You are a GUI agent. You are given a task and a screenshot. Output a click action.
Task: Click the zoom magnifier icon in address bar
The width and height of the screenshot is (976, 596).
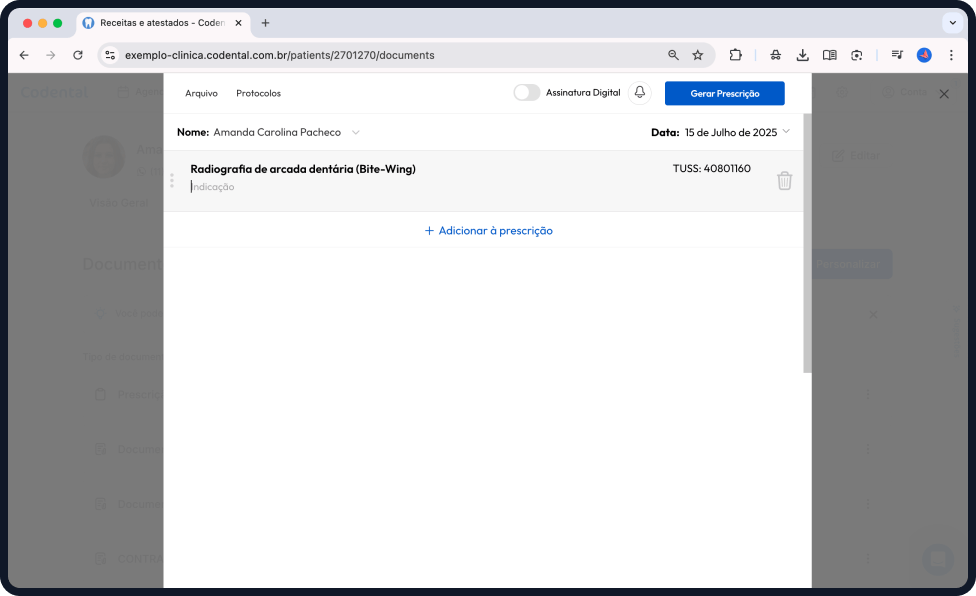coord(673,55)
